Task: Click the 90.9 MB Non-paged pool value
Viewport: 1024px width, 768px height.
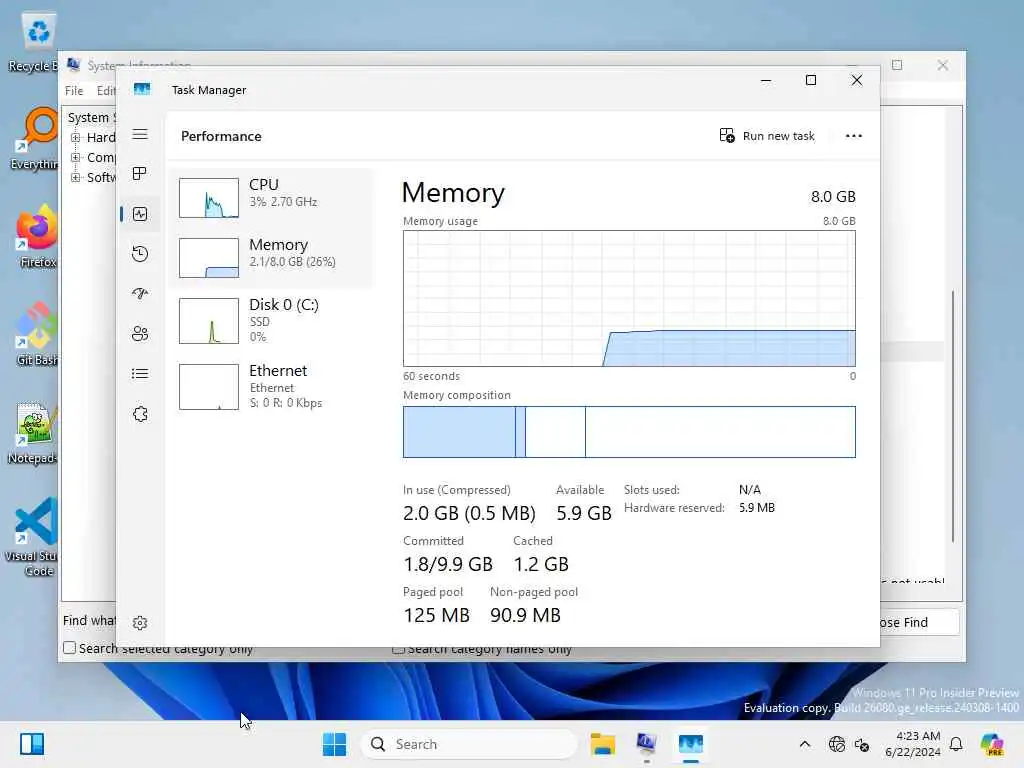Action: pyautogui.click(x=525, y=615)
